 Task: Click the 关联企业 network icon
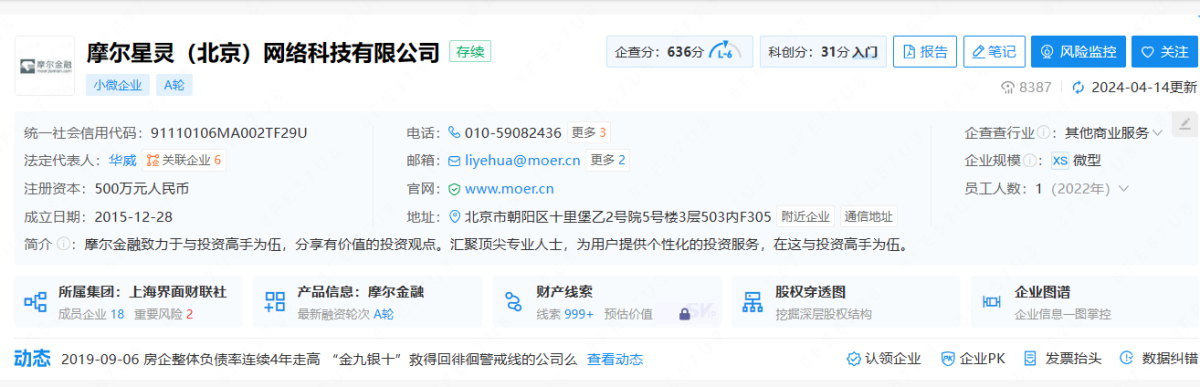pyautogui.click(x=153, y=160)
